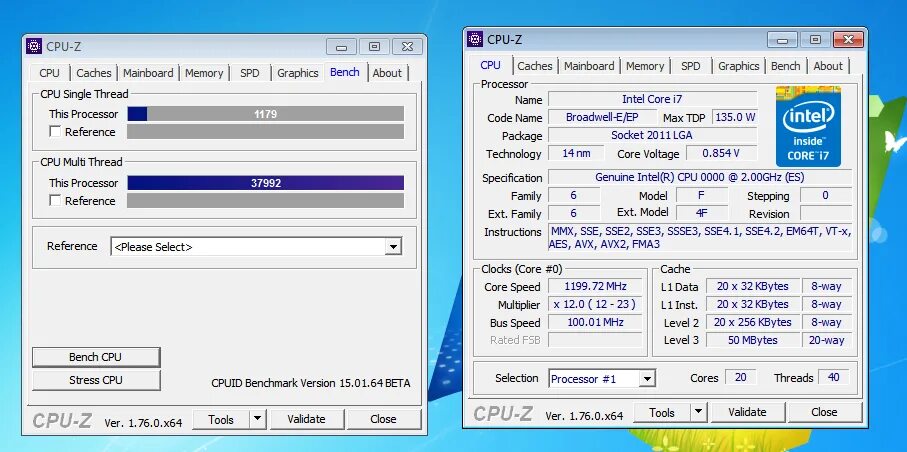Open the Tools arrow menu in the Bench window
This screenshot has width=907, height=452.
tap(257, 419)
